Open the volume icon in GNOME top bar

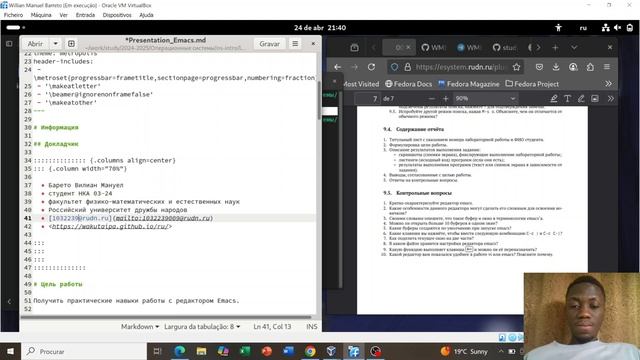click(x=618, y=28)
